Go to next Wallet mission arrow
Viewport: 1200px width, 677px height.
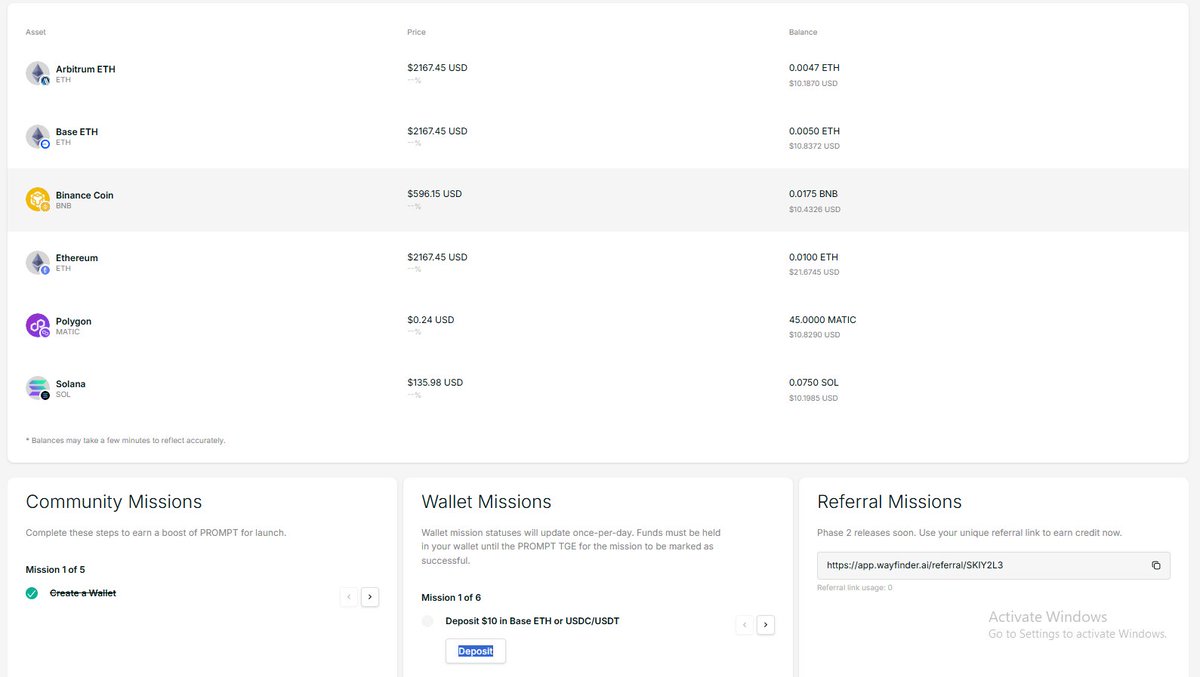click(765, 625)
